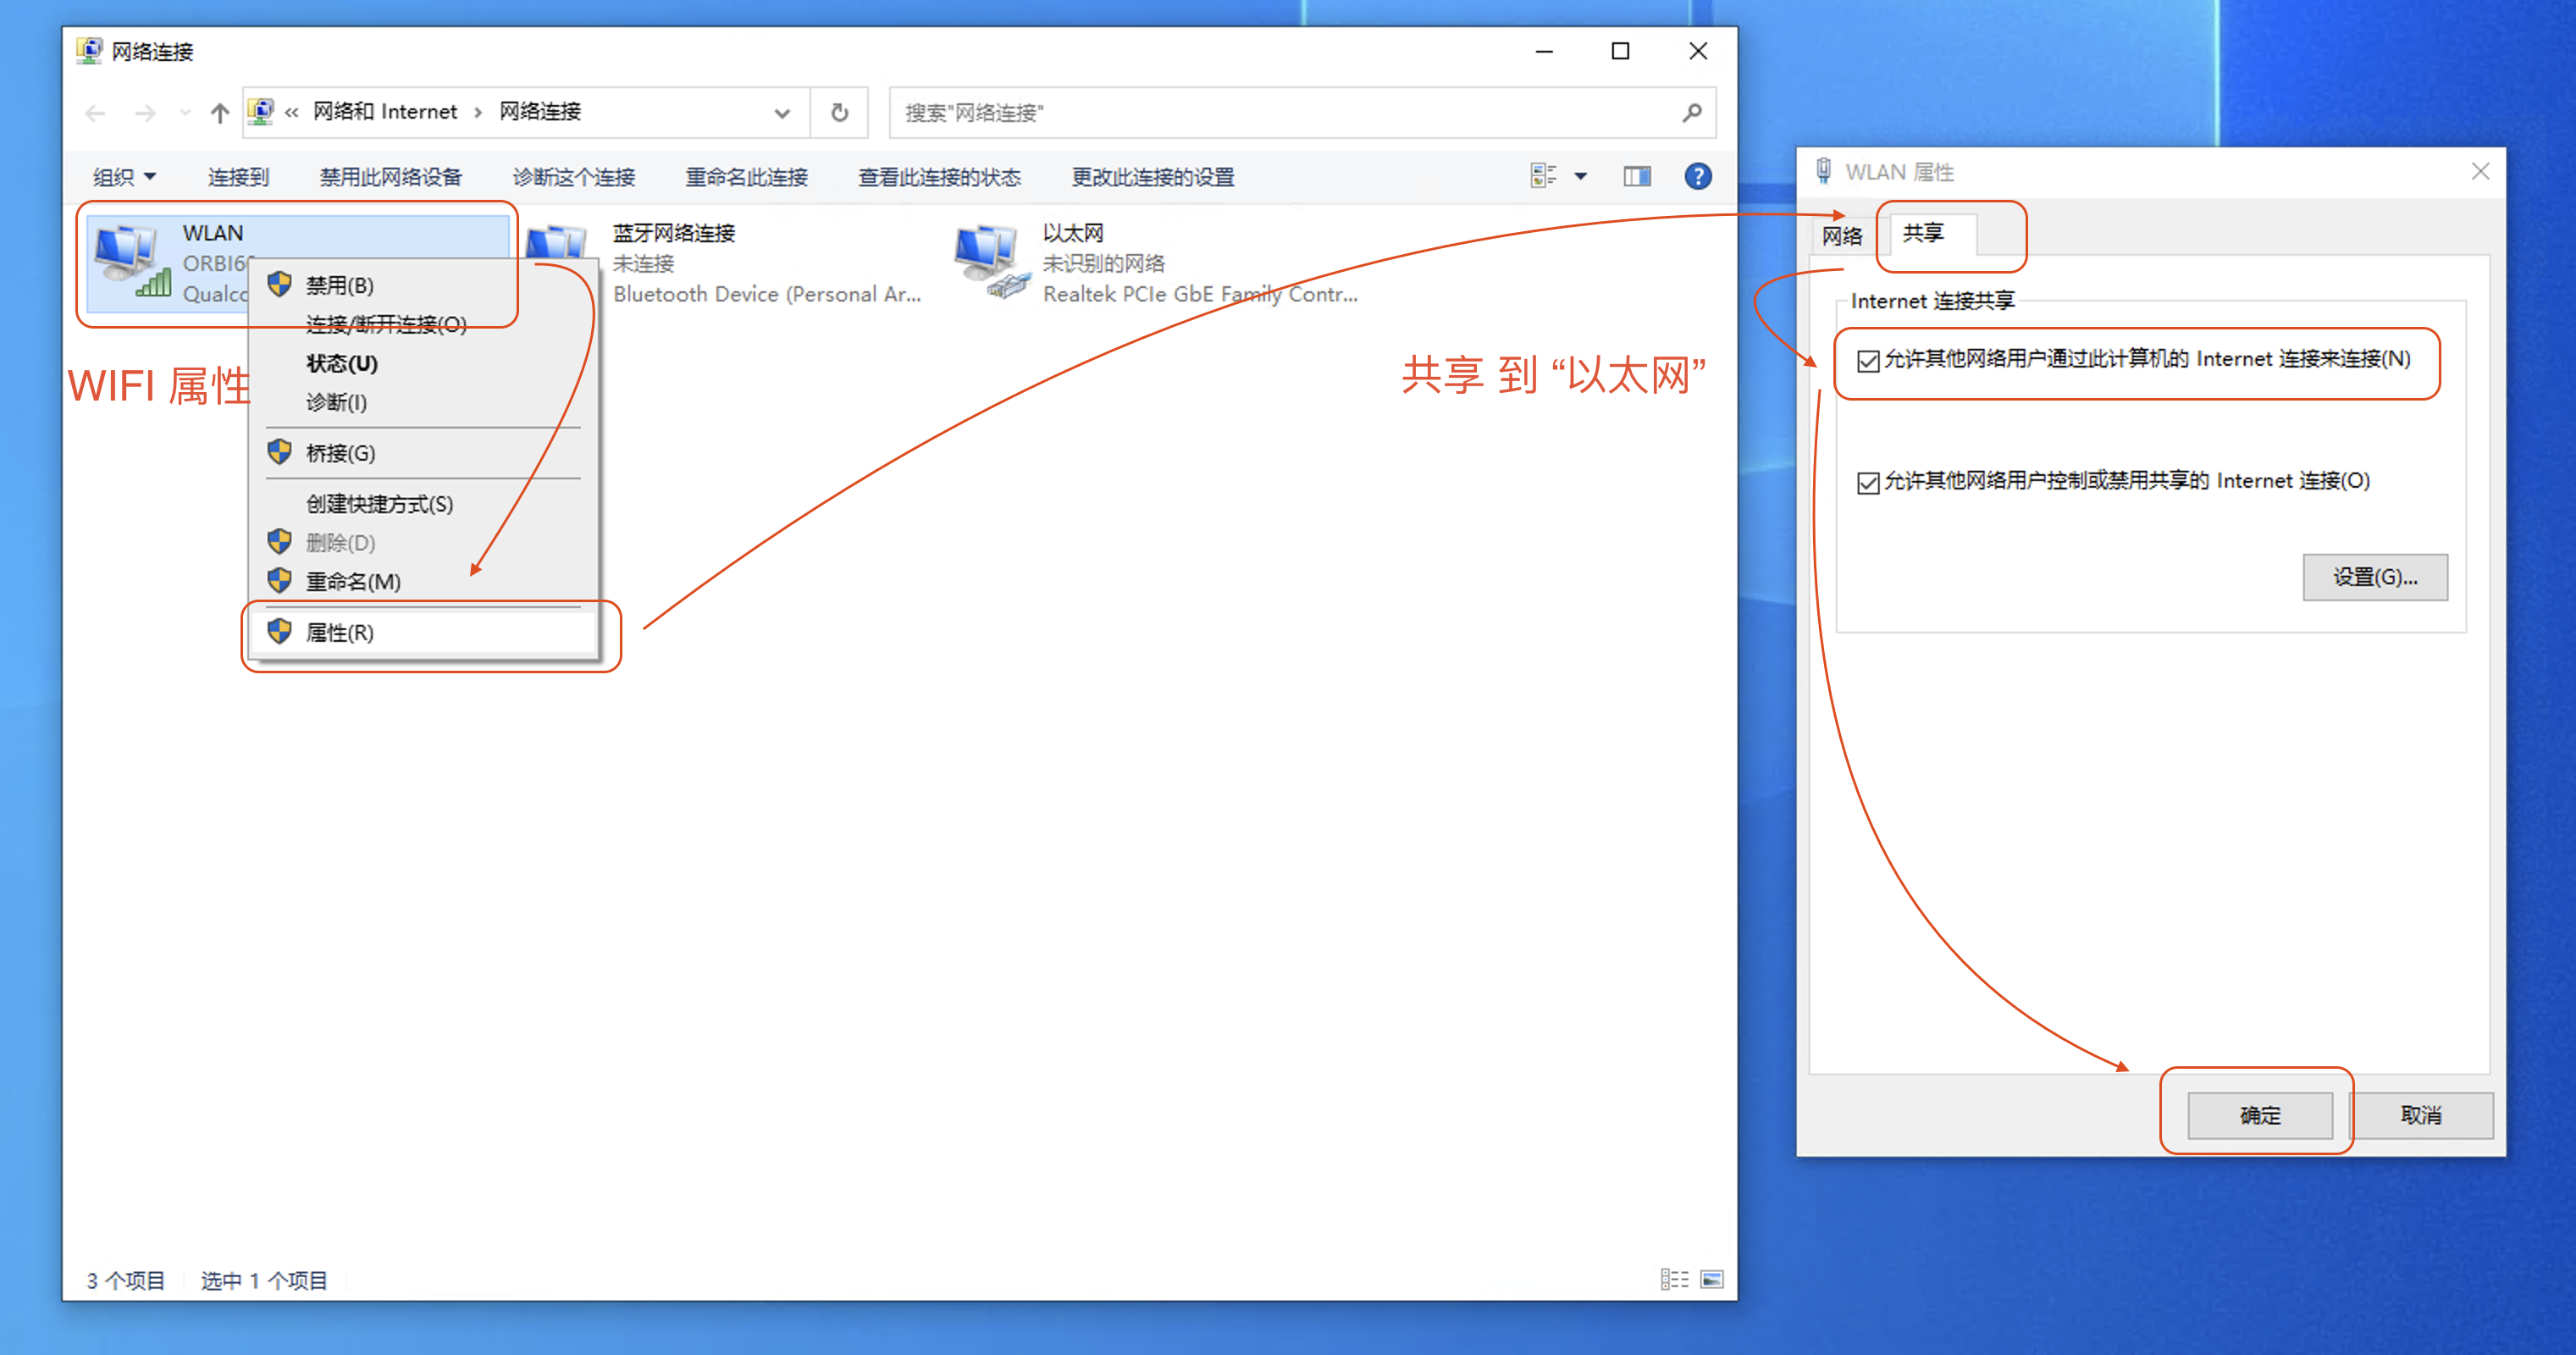Viewport: 2576px width, 1355px height.
Task: Open the 网络 tab in WLAN properties
Action: coord(1842,236)
